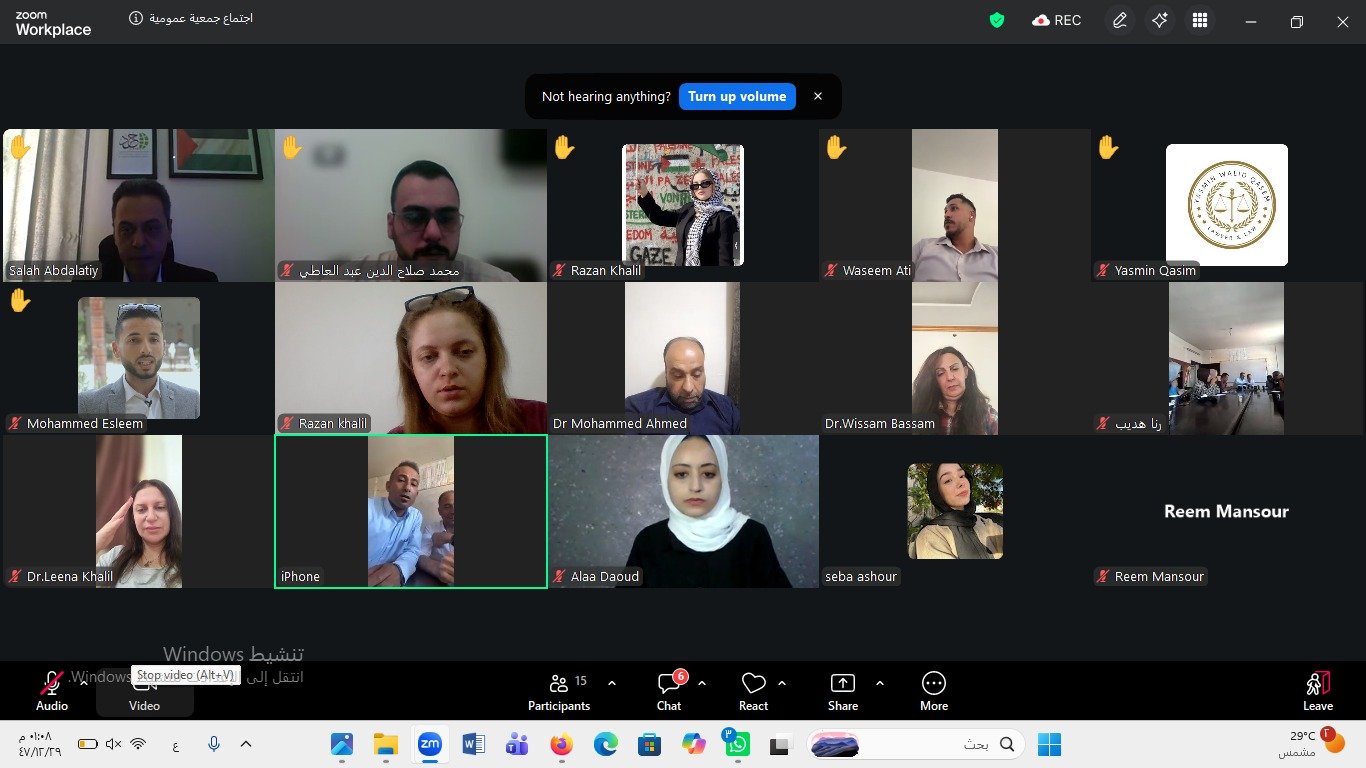Click the muted mic icon beside Alaa Daoud

560,576
